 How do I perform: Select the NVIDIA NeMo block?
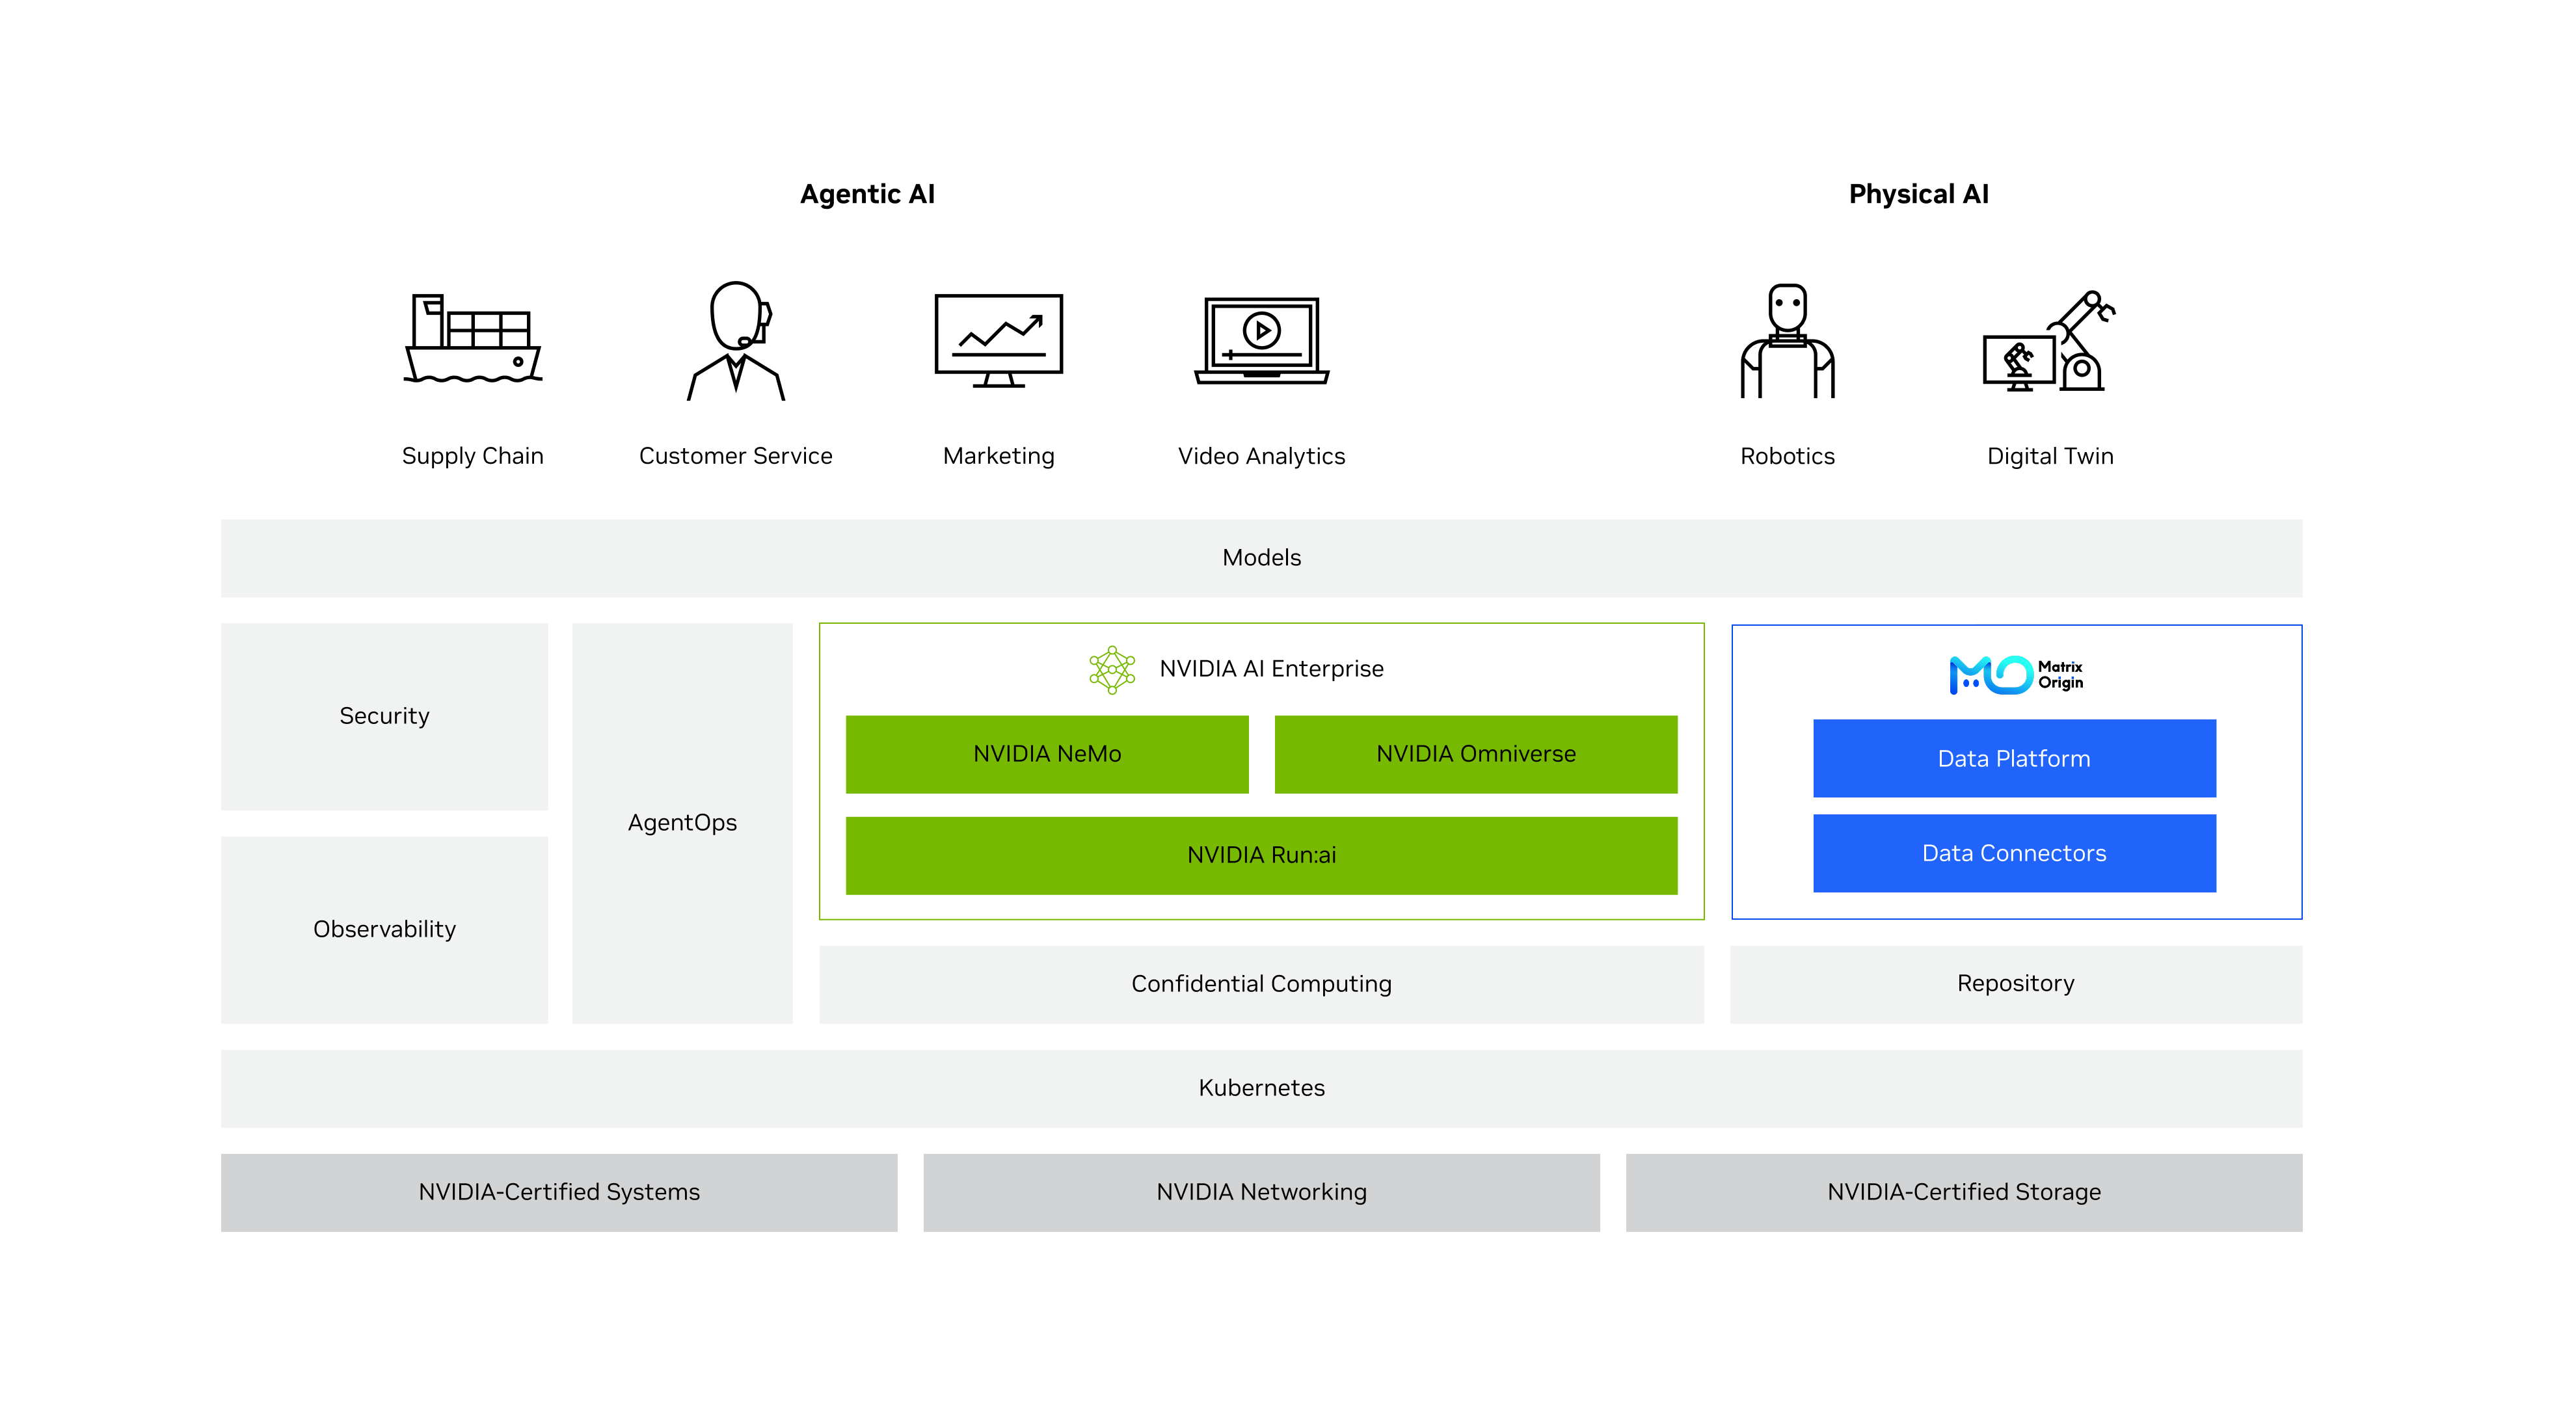(1047, 754)
